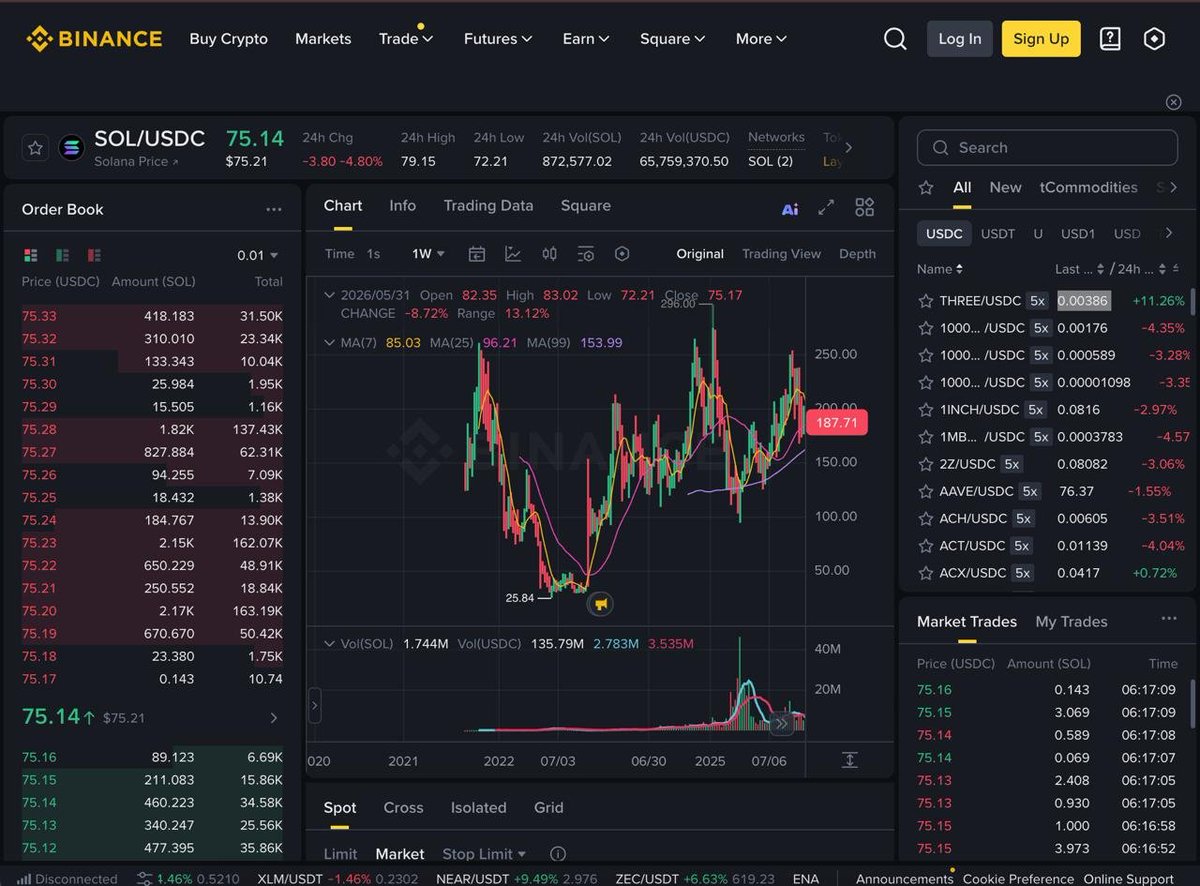Switch to the My Trades tab
Image resolution: width=1200 pixels, height=886 pixels.
1071,622
